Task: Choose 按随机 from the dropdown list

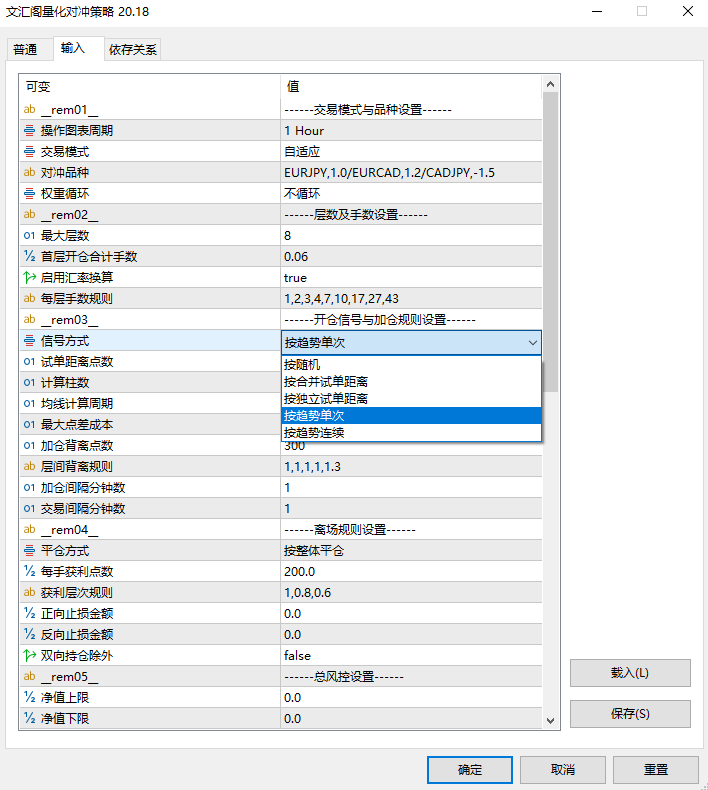Action: pyautogui.click(x=302, y=365)
